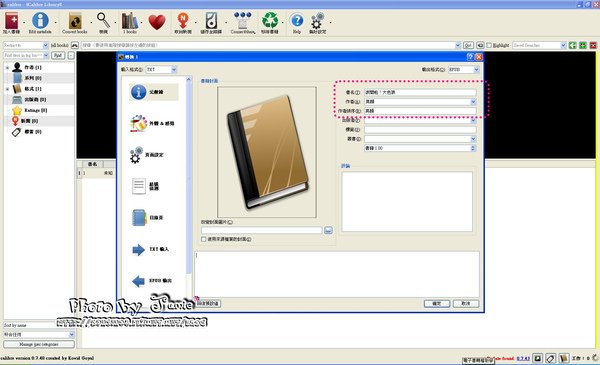Select the Look & Feel section
The width and height of the screenshot is (600, 365).
153,124
